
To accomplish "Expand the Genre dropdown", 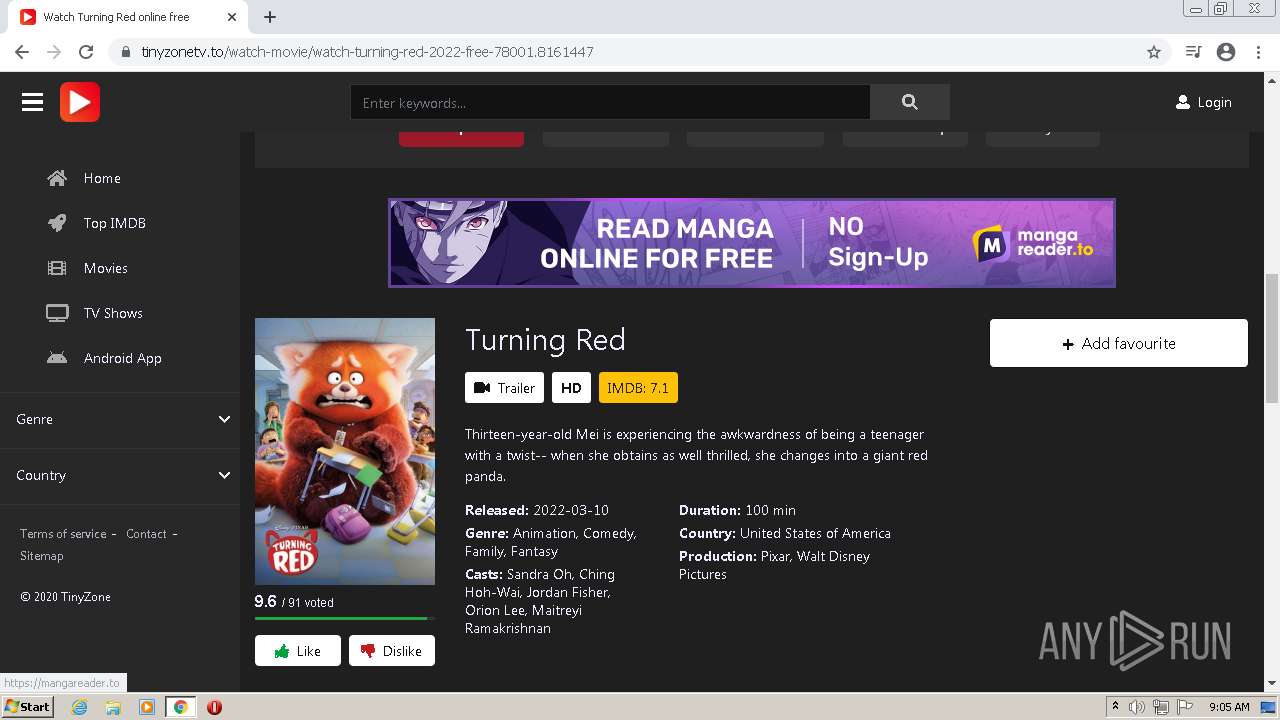I will click(120, 419).
